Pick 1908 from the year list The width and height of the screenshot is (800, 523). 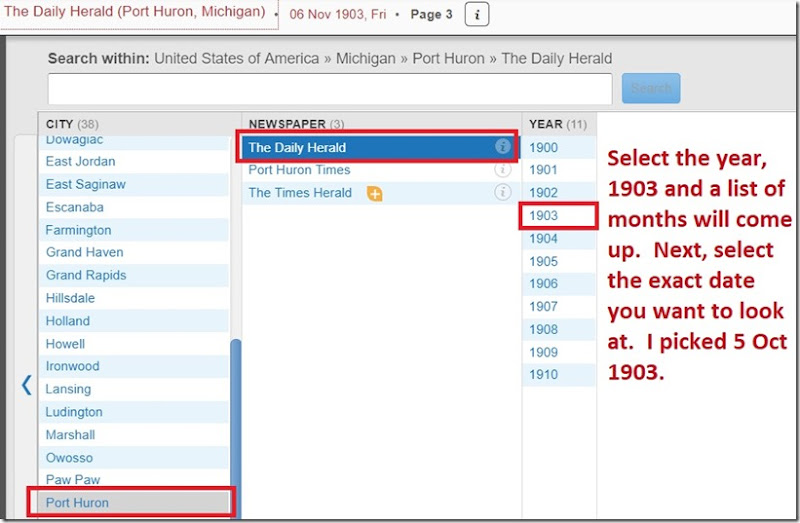[559, 329]
